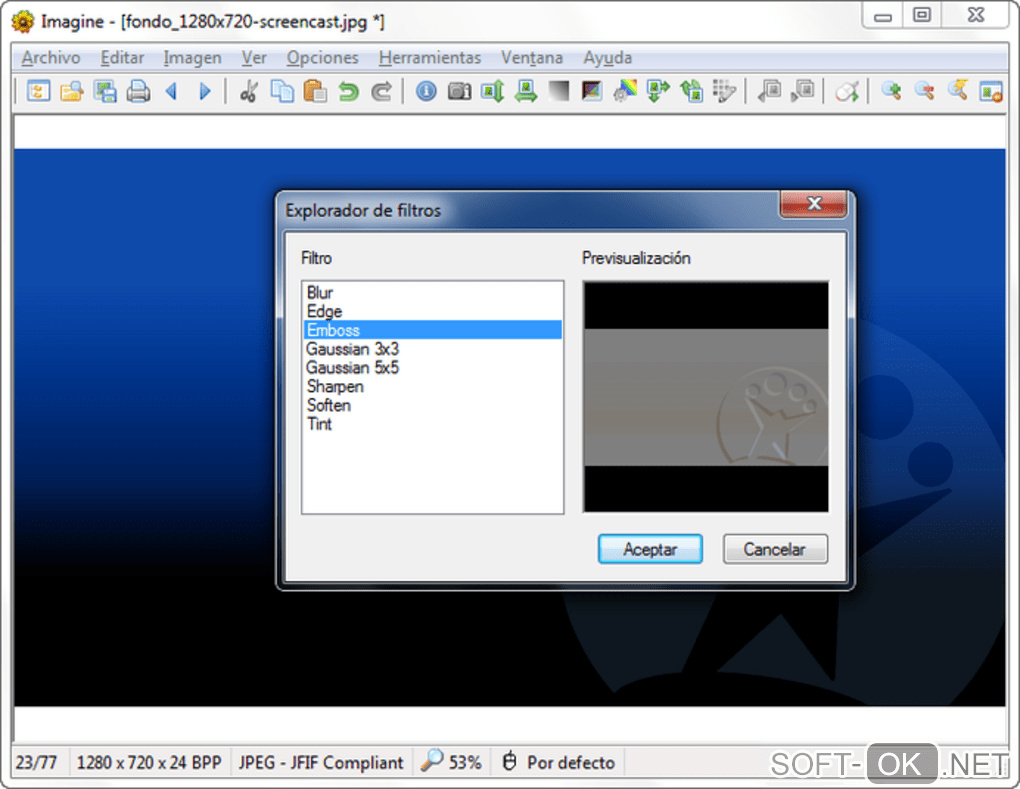This screenshot has height=789, width=1020.
Task: Click the Previsualización preview image
Action: point(706,397)
